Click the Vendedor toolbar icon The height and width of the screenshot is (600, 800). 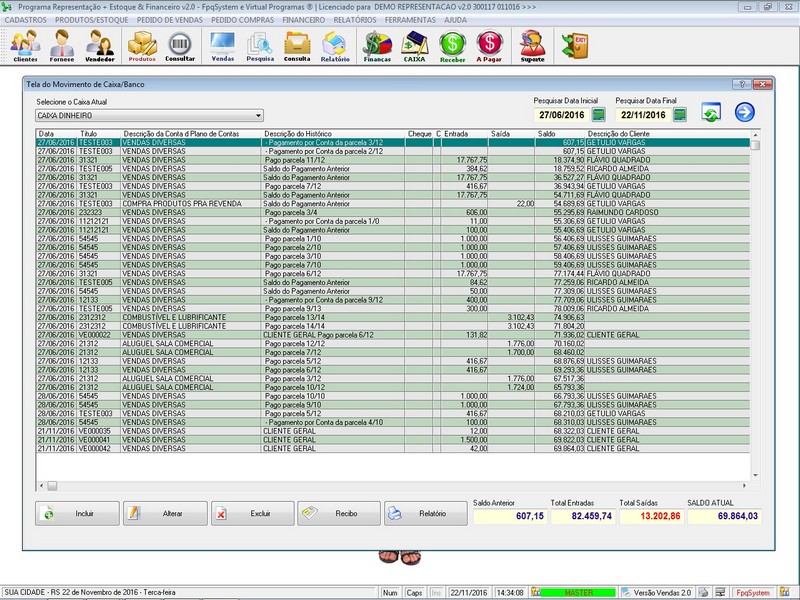[99, 46]
